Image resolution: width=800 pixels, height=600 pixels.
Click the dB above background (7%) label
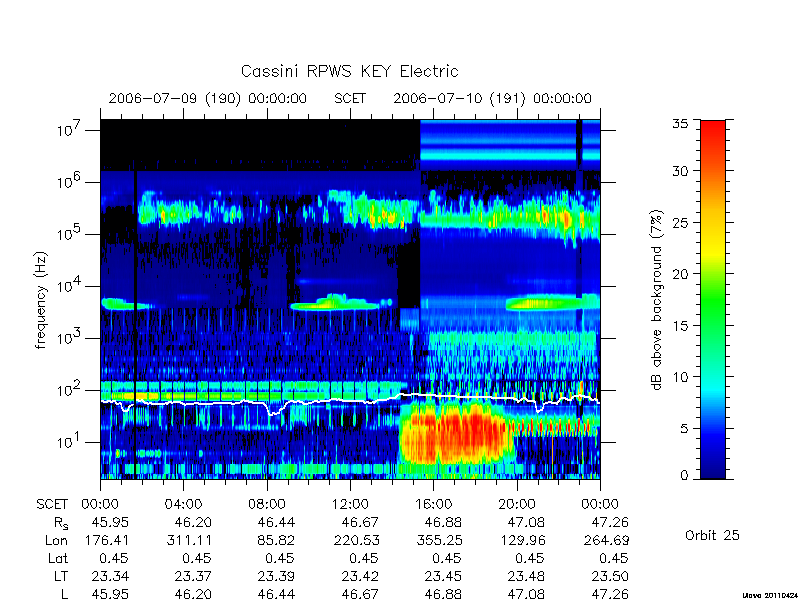pos(657,300)
